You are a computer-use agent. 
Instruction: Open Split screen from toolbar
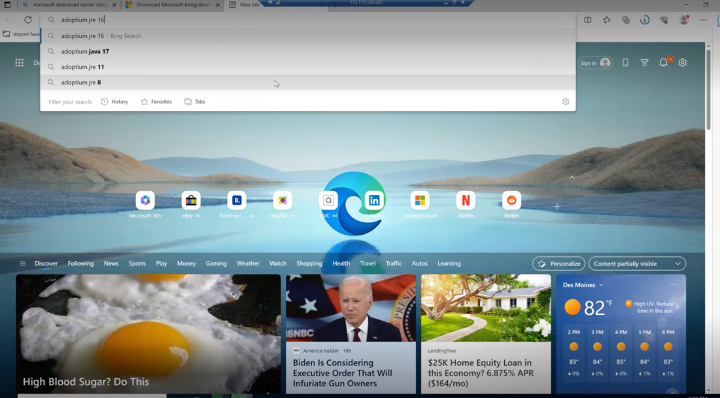point(587,20)
